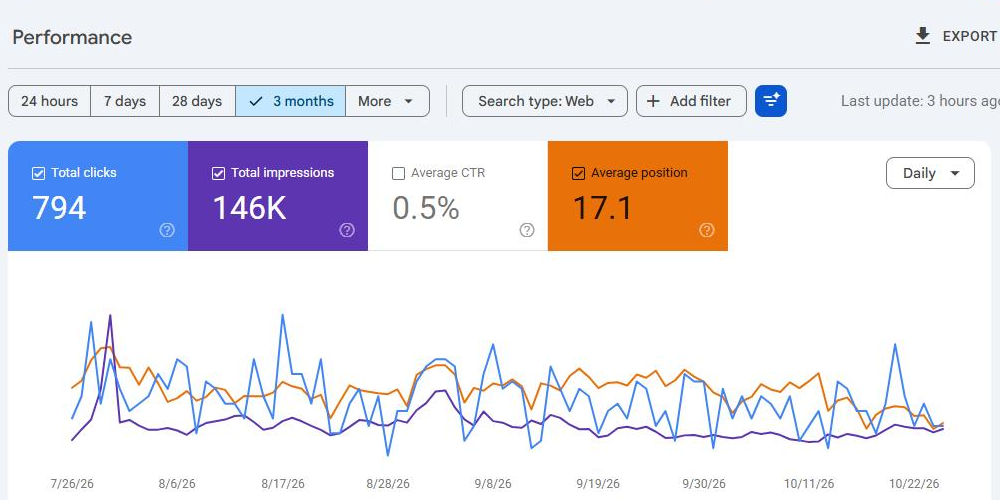Select the 7 days range
The height and width of the screenshot is (500, 1000).
coord(125,101)
